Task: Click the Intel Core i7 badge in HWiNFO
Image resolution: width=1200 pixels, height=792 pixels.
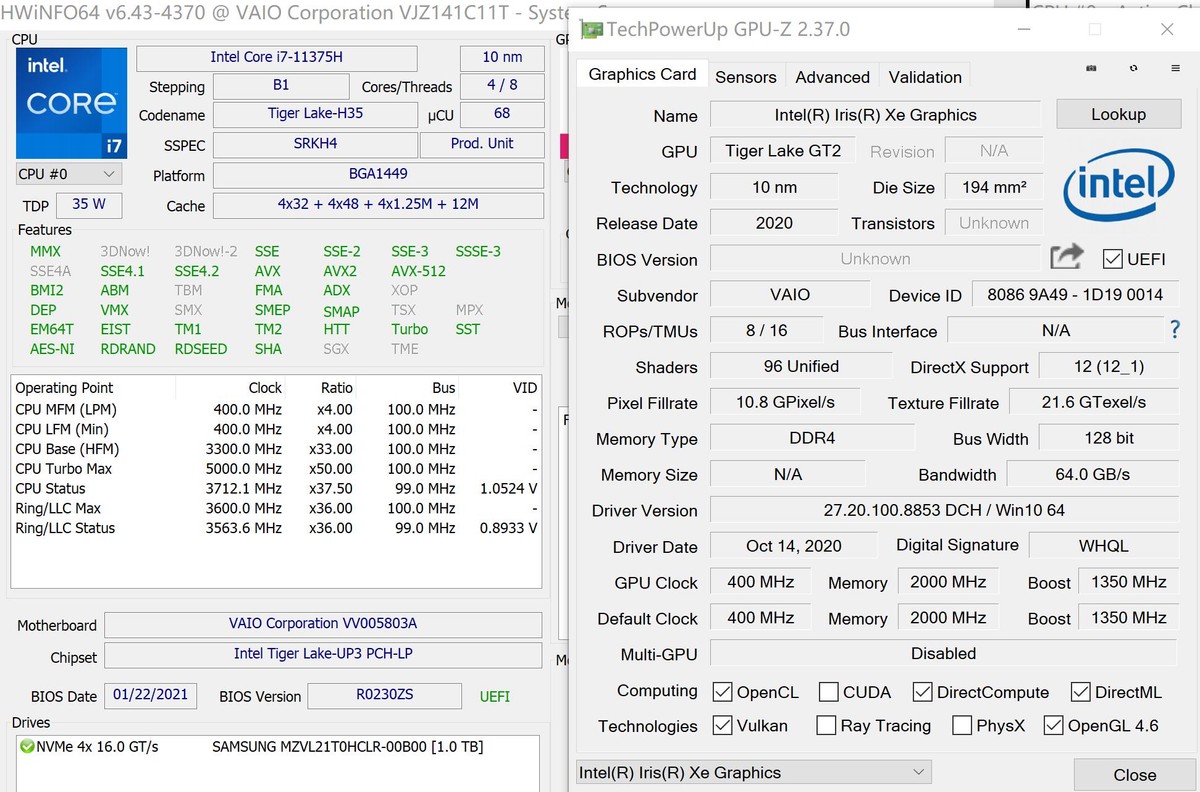Action: (72, 102)
